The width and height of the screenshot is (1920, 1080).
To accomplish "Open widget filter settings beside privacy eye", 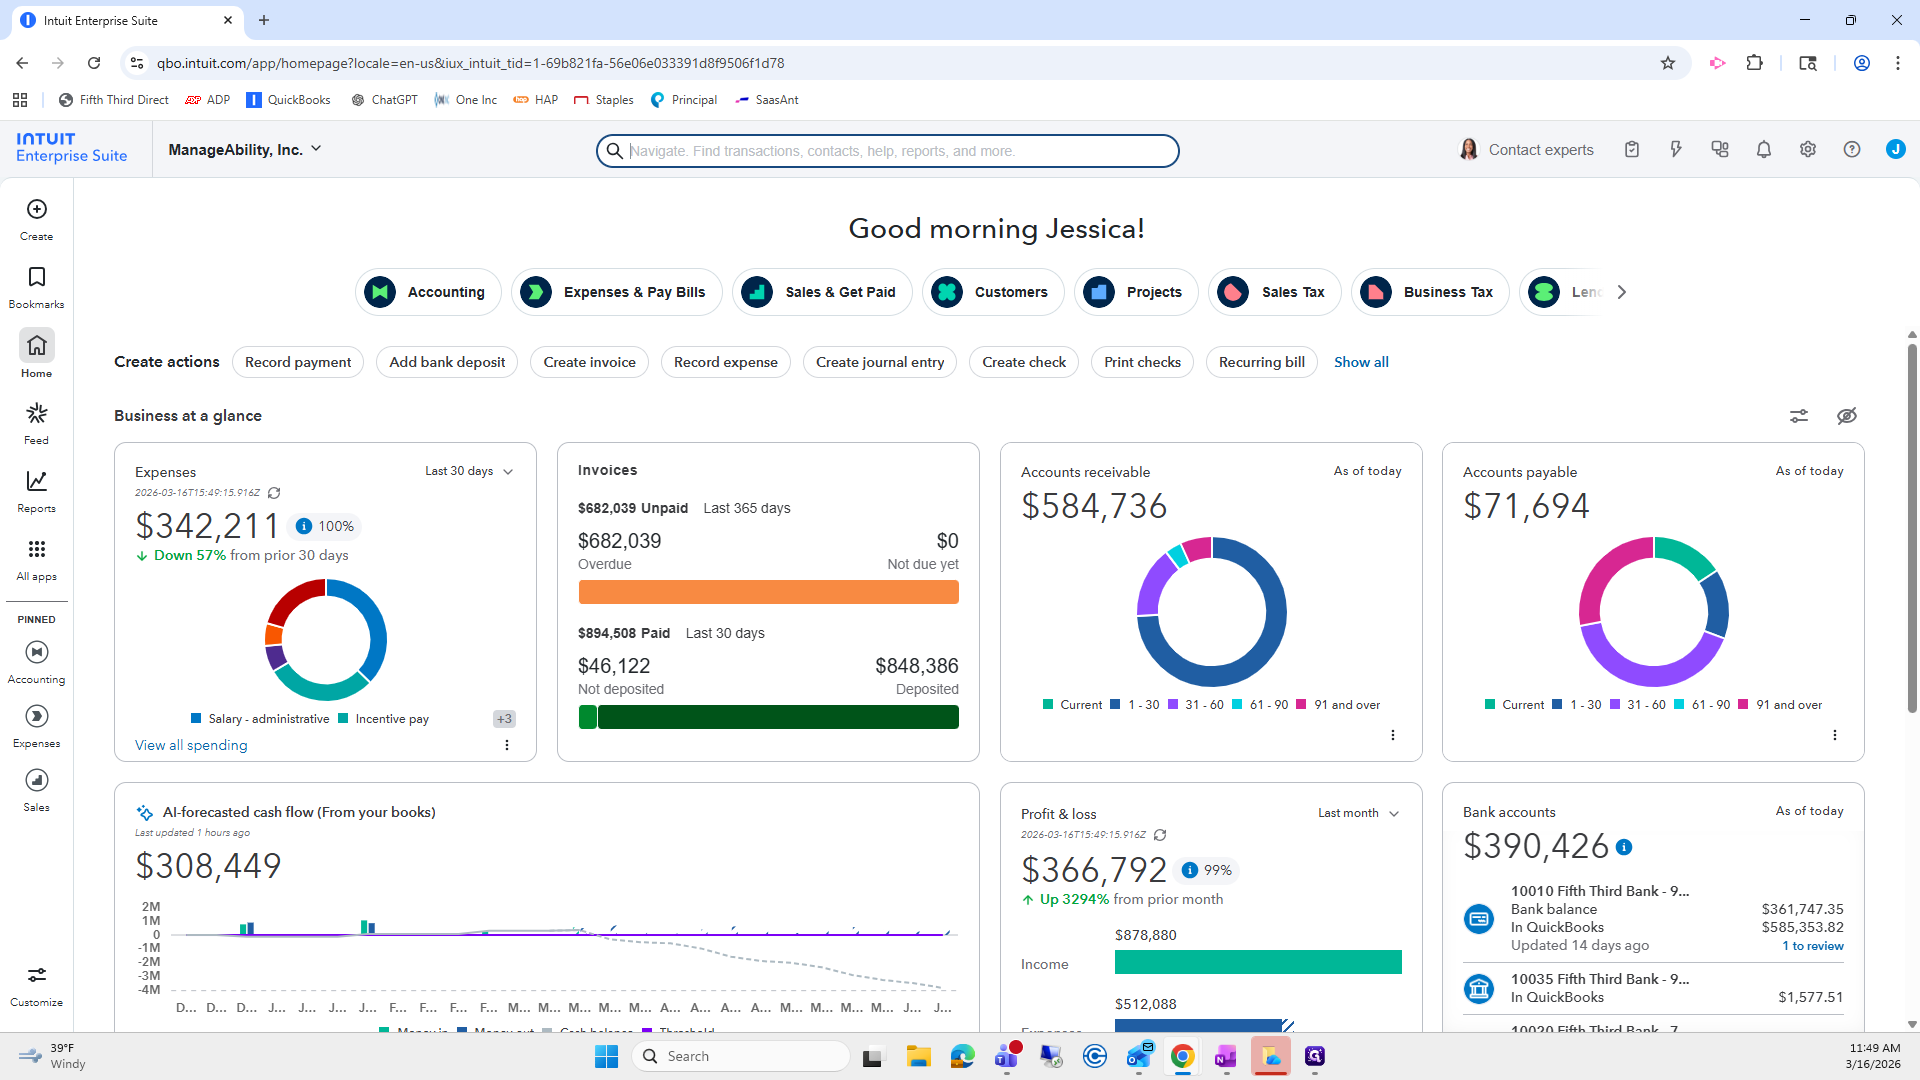I will 1798,416.
